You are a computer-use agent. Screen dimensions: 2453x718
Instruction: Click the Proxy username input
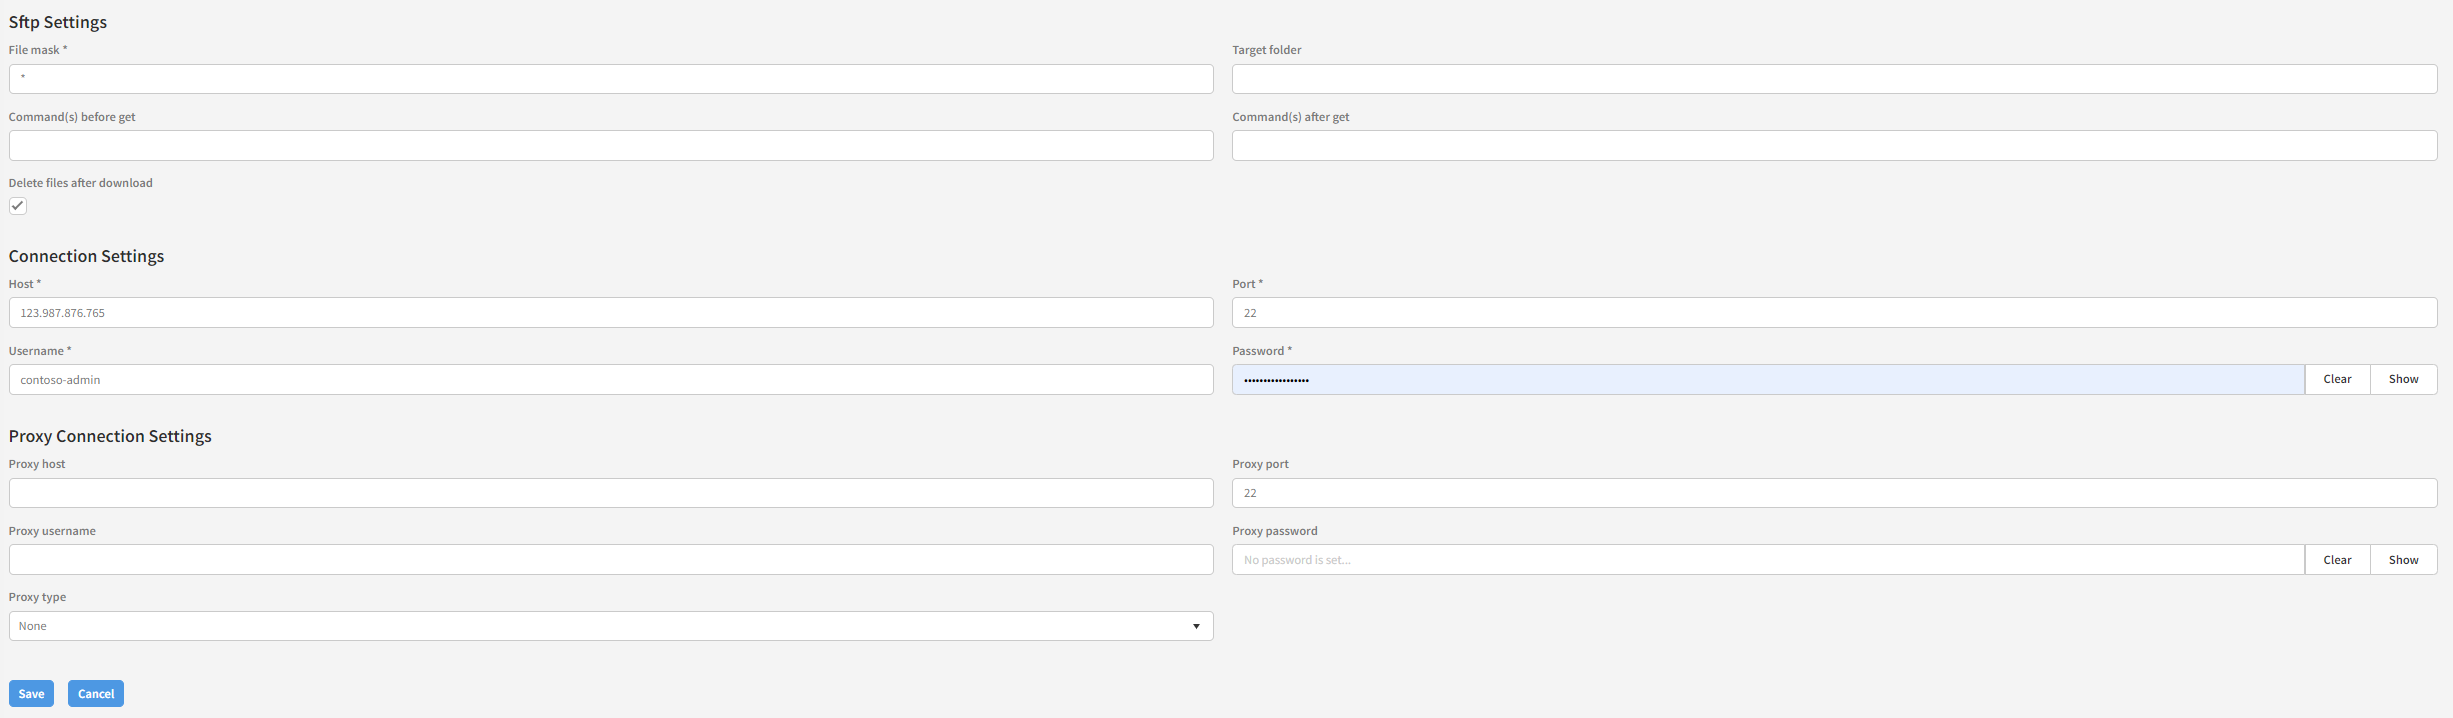610,560
